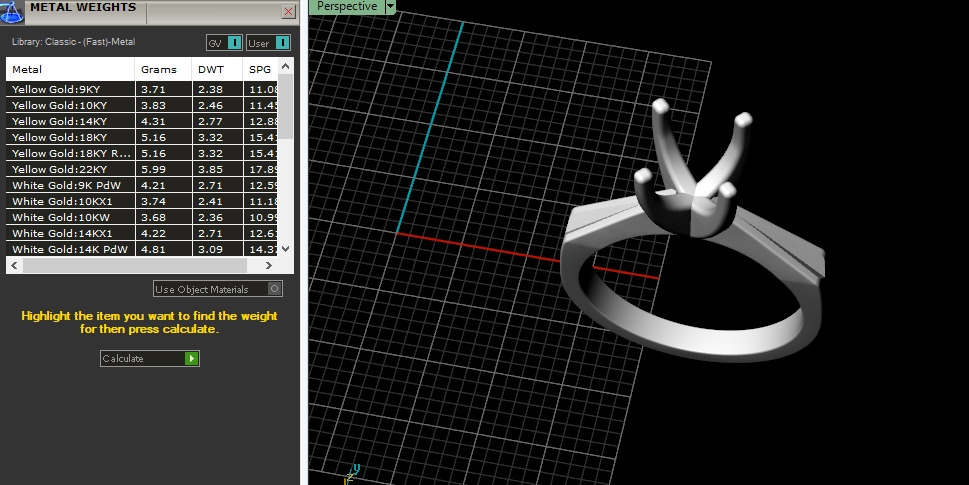Click the 3.71 grams value
The width and height of the screenshot is (969, 485).
click(x=153, y=89)
